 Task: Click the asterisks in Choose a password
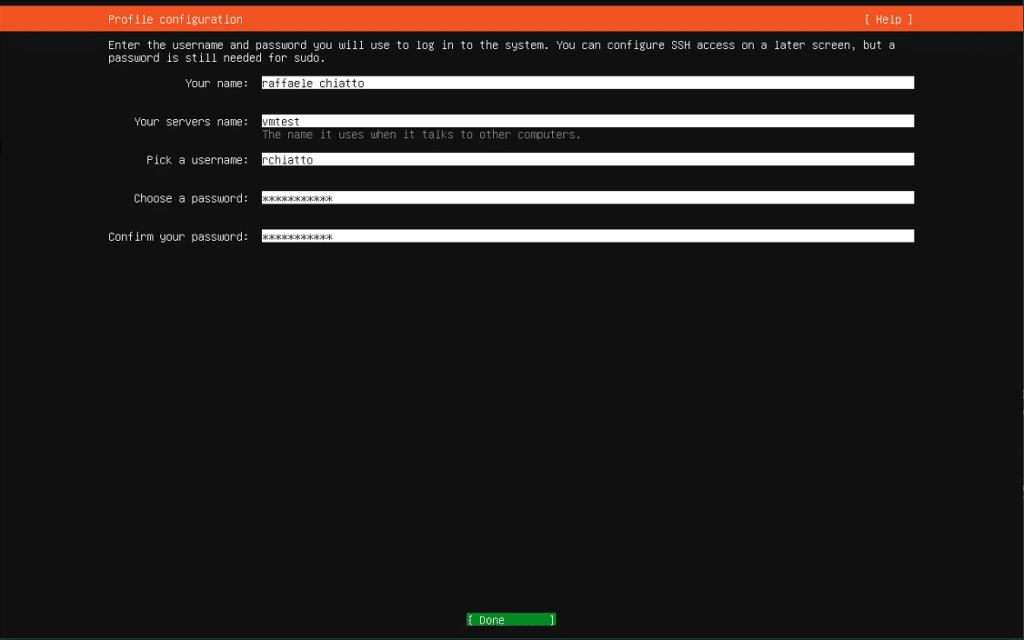(297, 199)
